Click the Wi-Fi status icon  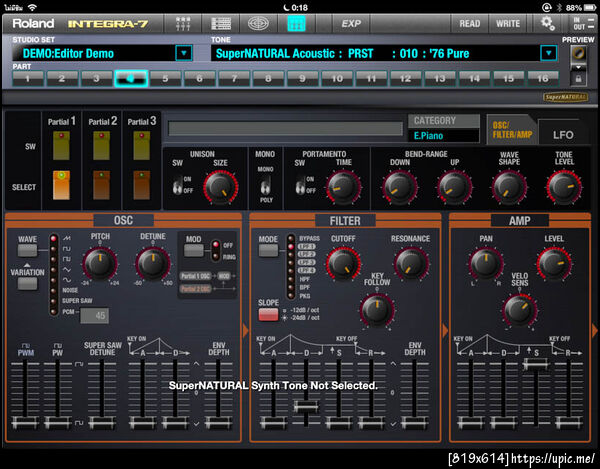(32, 7)
